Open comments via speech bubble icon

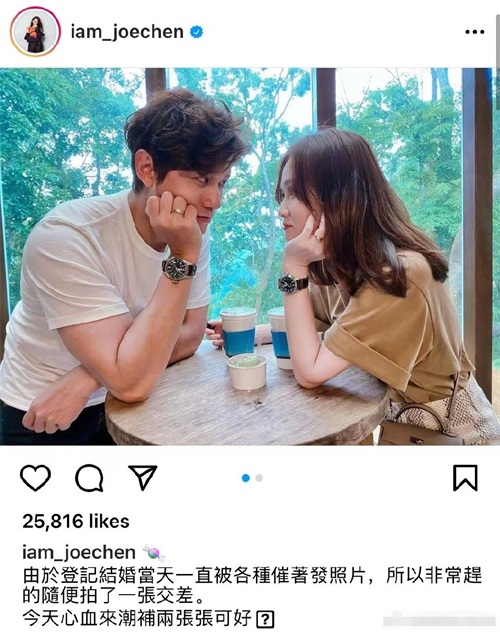pos(89,478)
